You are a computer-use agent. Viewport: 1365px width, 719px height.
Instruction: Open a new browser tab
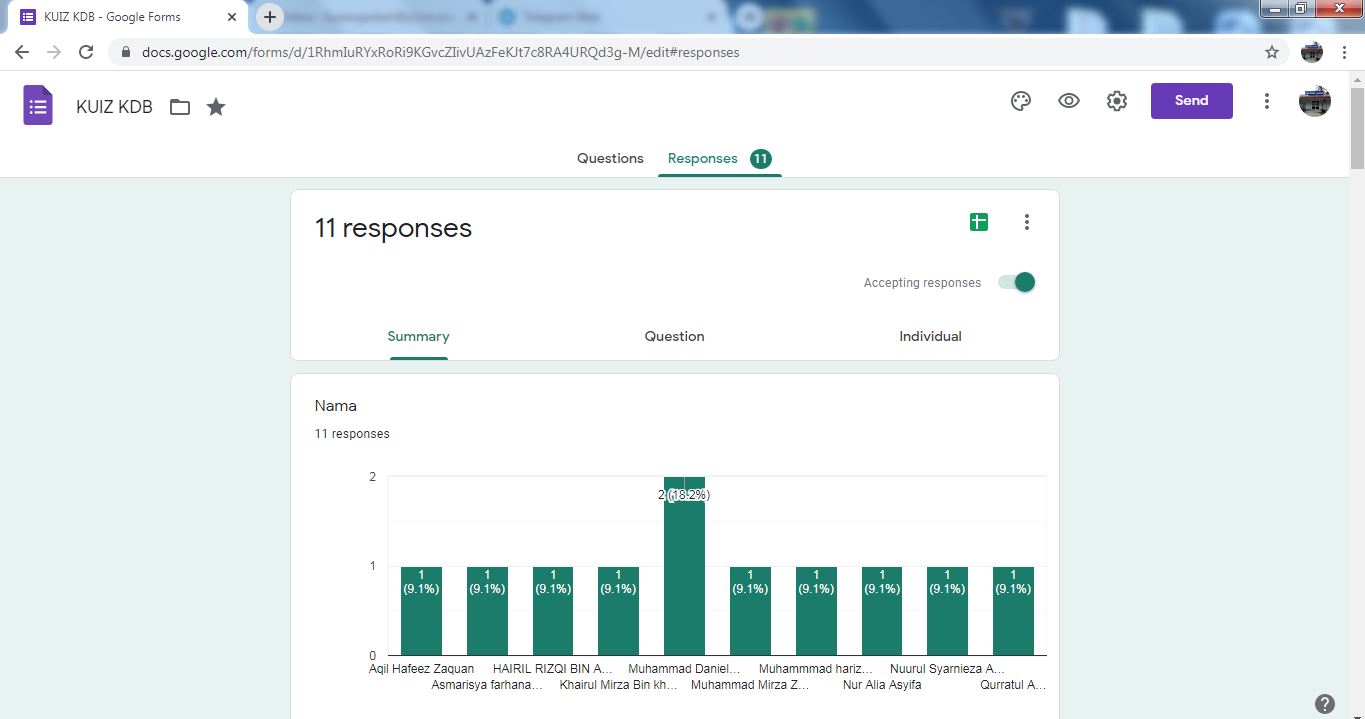(x=270, y=17)
